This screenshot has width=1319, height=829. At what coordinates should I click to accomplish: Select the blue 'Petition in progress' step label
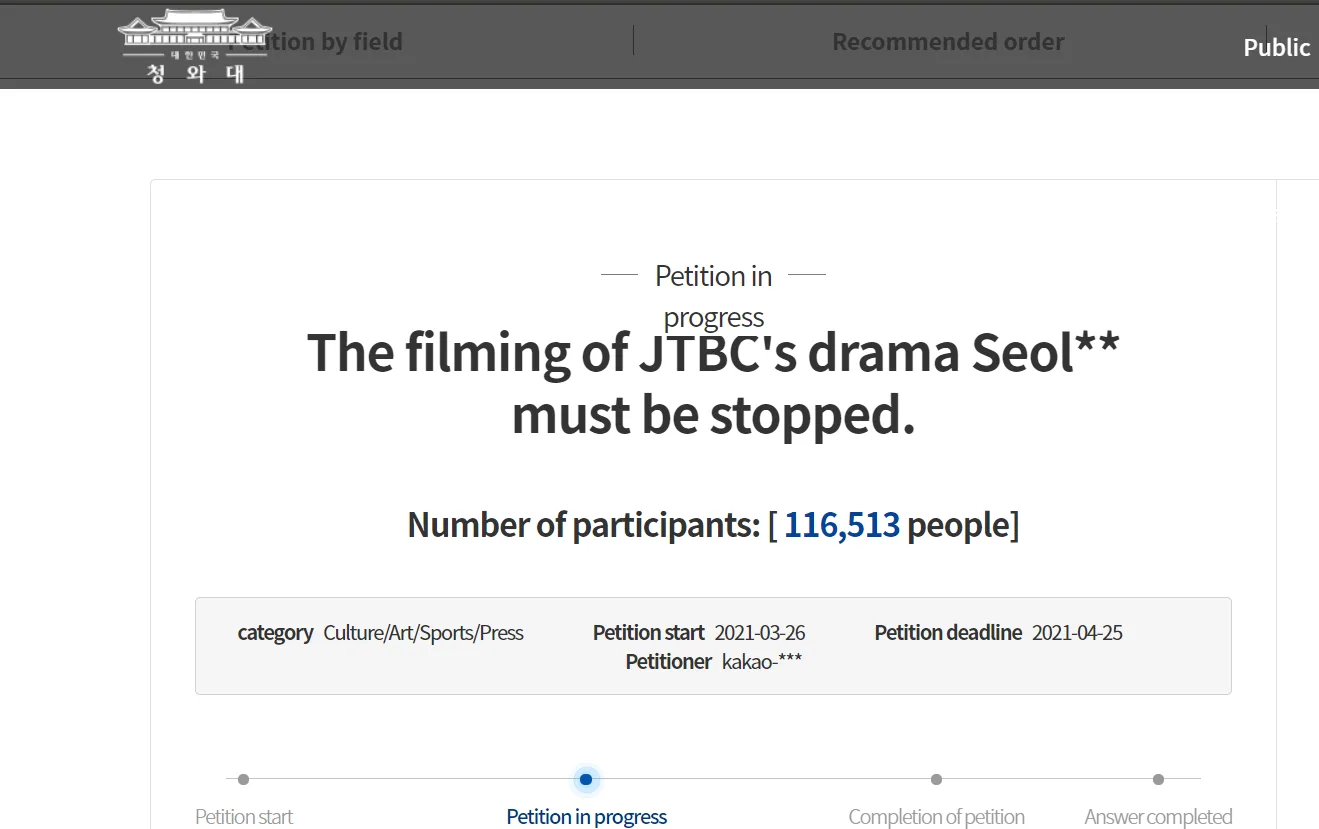(586, 816)
